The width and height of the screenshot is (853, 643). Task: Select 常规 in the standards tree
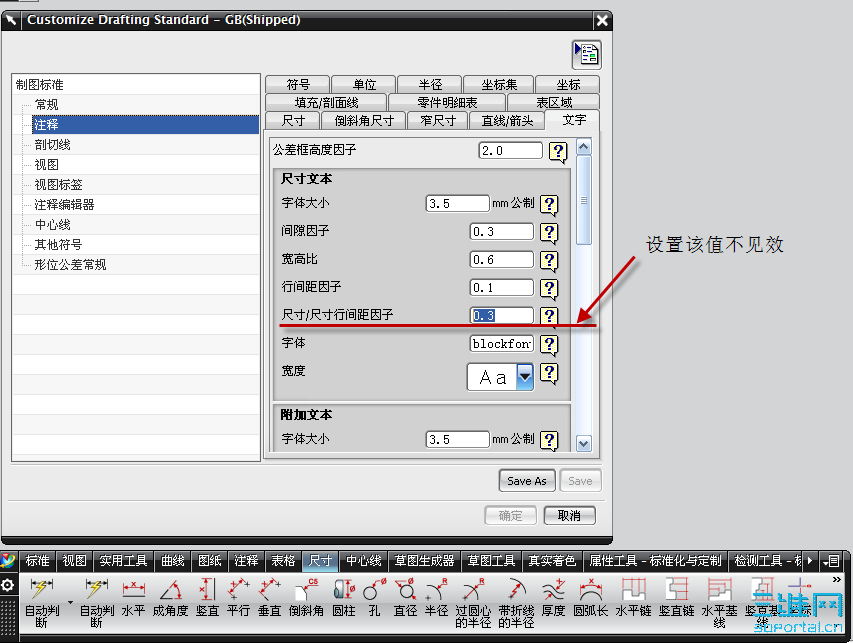[x=46, y=104]
